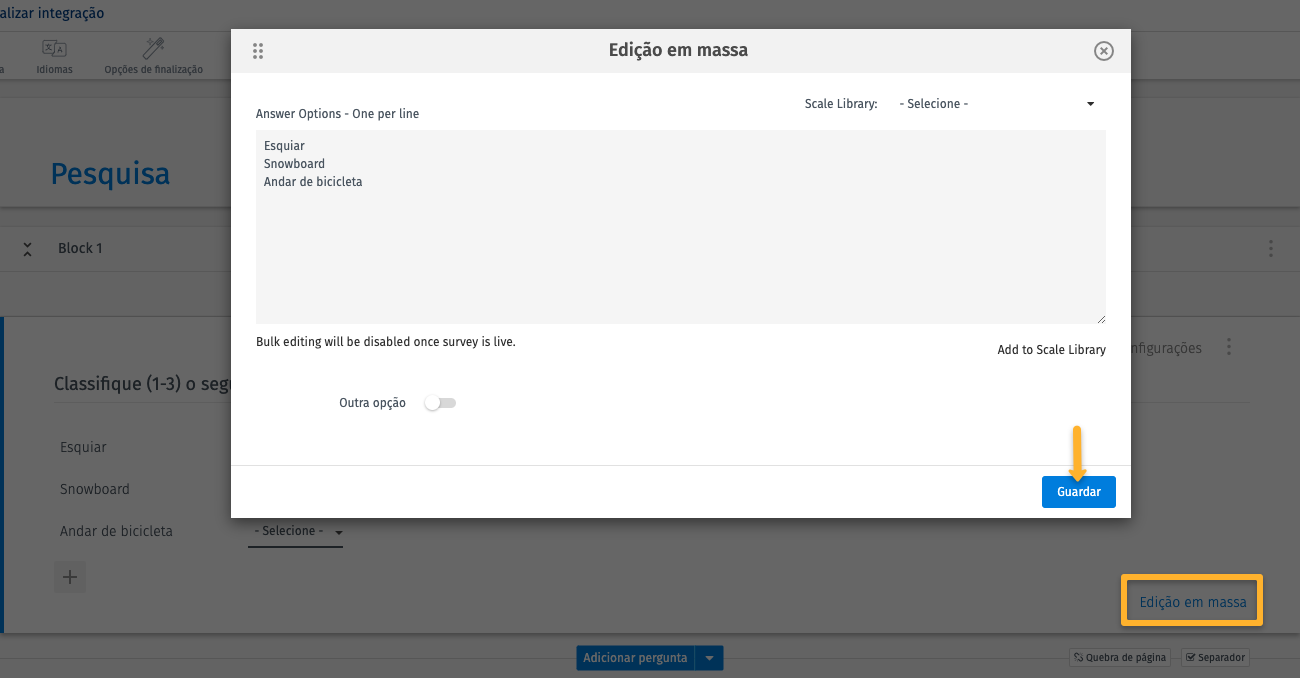Click the Guardar button
The width and height of the screenshot is (1300, 678).
point(1078,492)
